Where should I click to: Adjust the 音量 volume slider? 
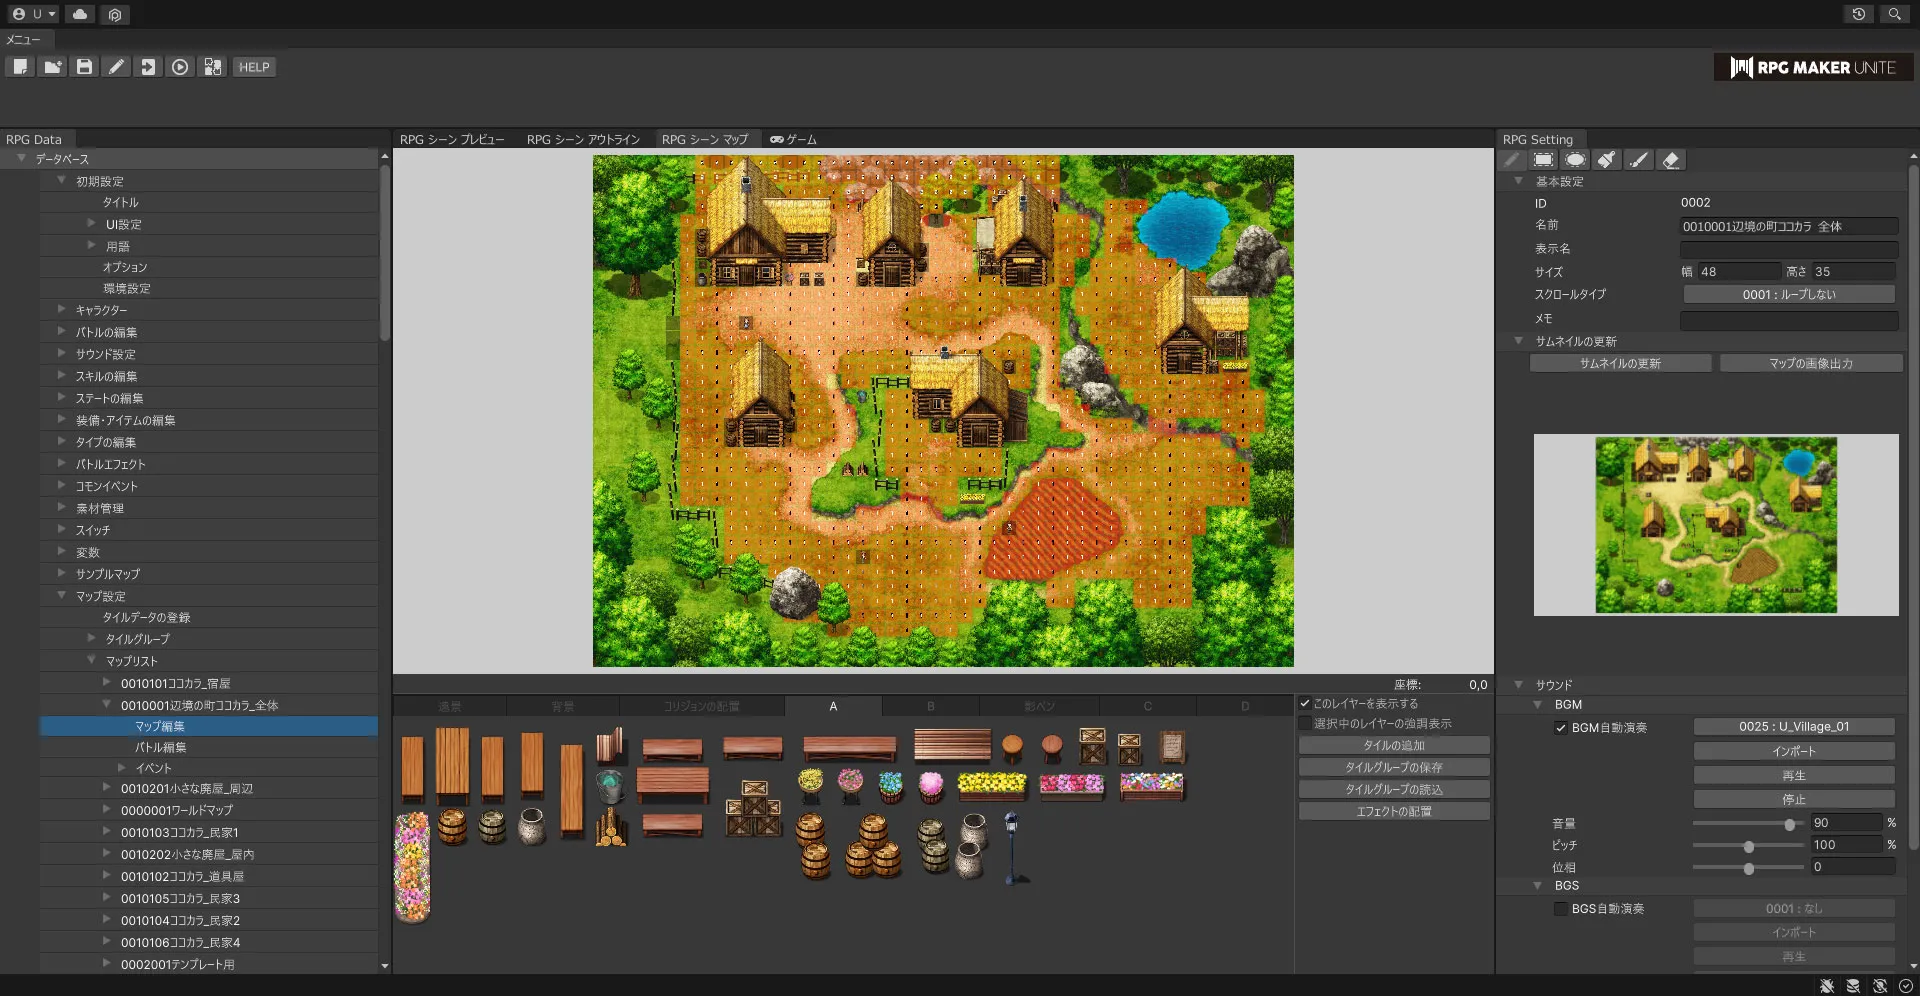tap(1789, 824)
